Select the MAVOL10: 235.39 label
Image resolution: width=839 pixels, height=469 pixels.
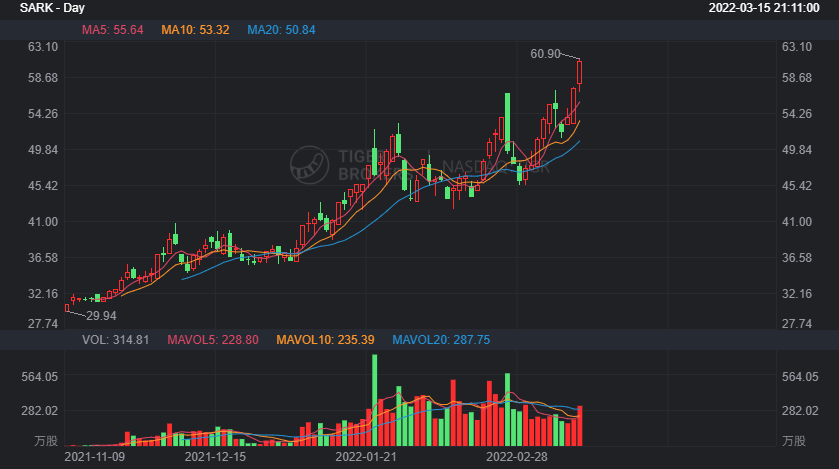pyautogui.click(x=325, y=340)
